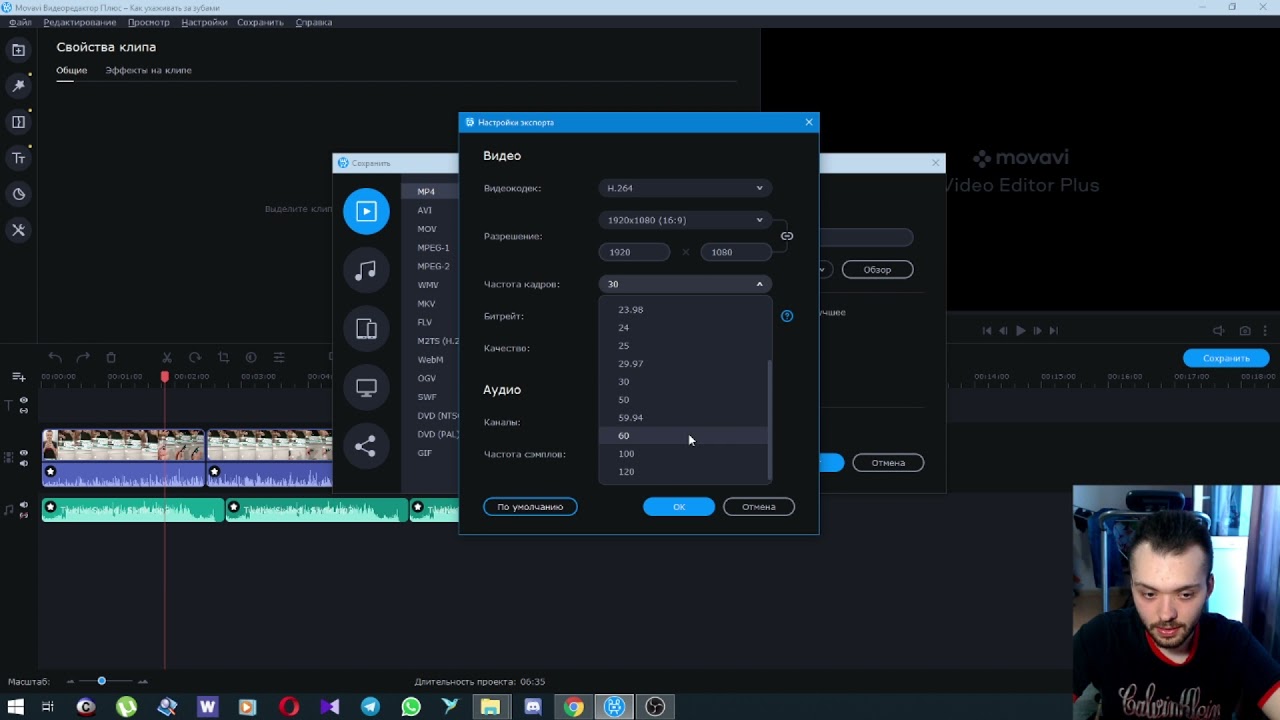Click the undo arrow in timeline toolbar
The height and width of the screenshot is (720, 1280).
tap(55, 358)
